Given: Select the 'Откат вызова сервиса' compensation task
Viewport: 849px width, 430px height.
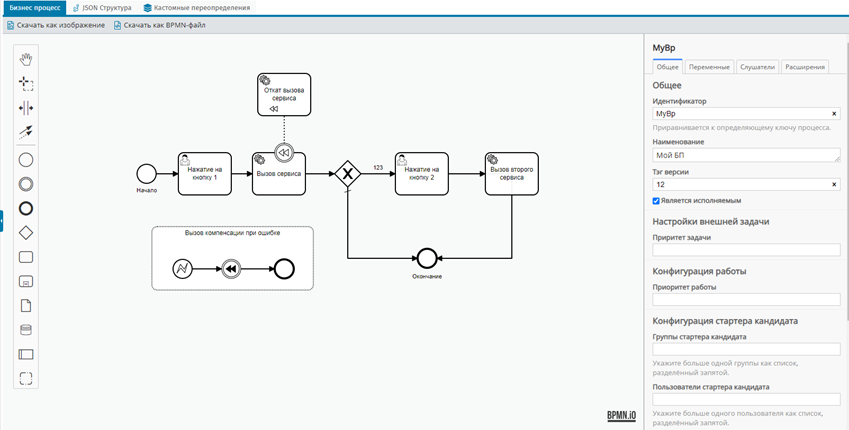Looking at the screenshot, I should pyautogui.click(x=284, y=95).
